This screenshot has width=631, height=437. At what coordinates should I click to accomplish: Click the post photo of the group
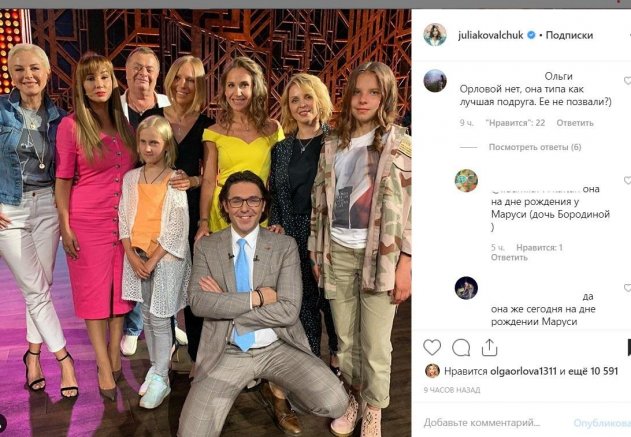205,220
